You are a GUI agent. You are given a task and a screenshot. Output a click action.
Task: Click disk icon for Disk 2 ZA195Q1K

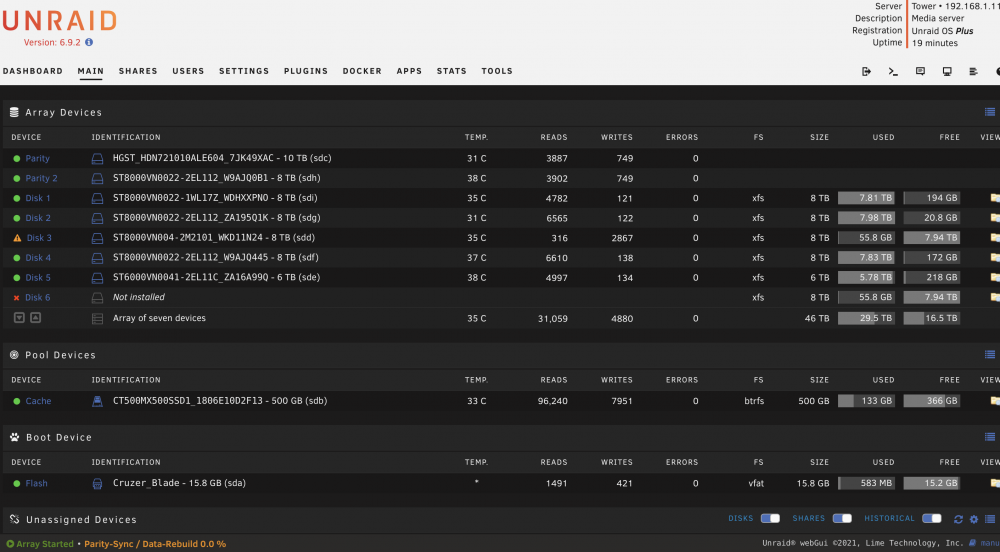coord(97,218)
